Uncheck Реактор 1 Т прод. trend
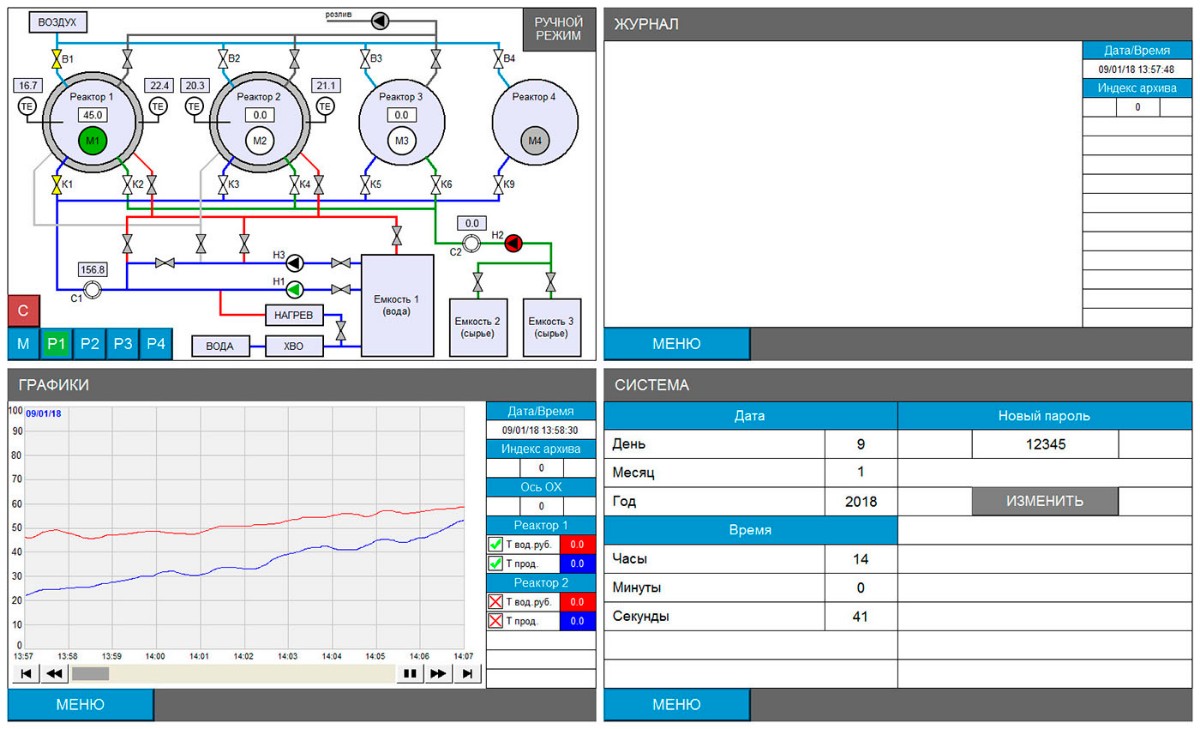This screenshot has height=729, width=1200. click(x=495, y=564)
